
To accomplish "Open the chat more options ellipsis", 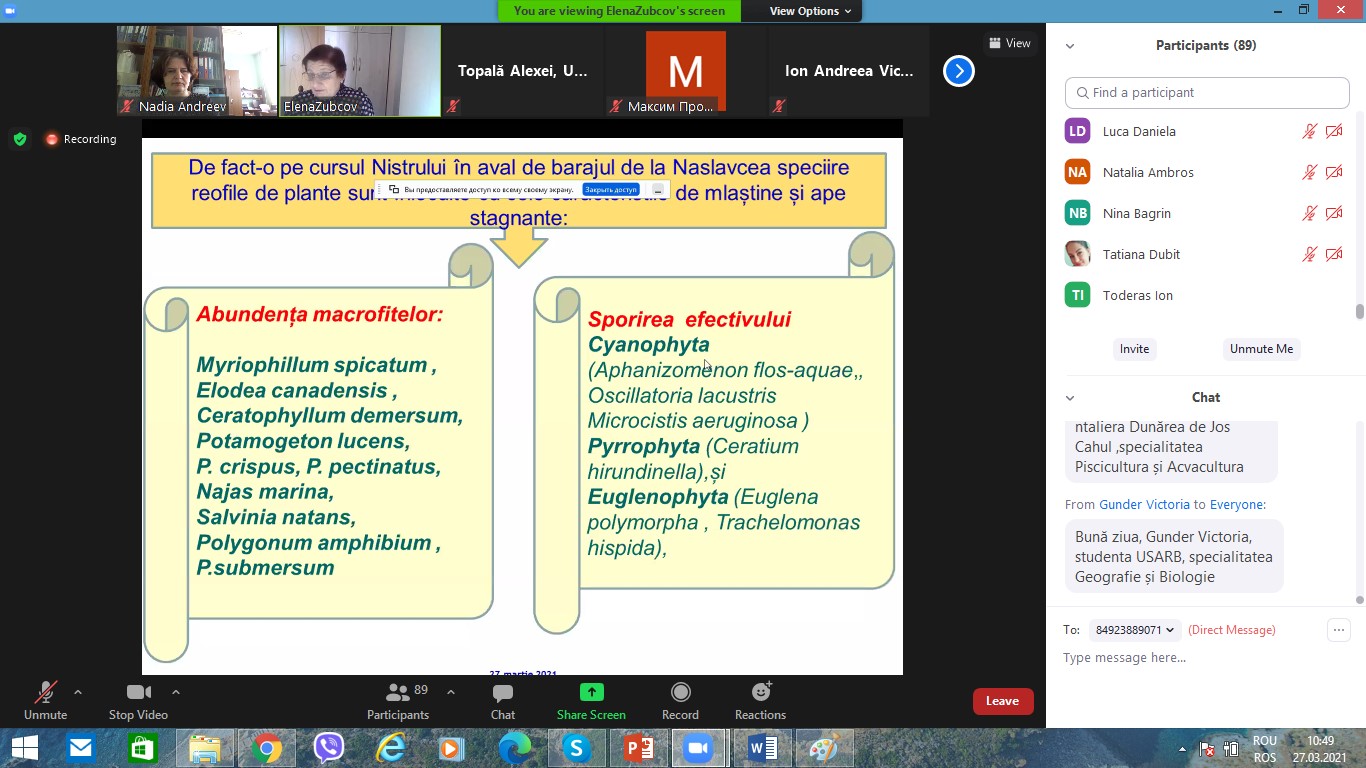I will pos(1338,630).
